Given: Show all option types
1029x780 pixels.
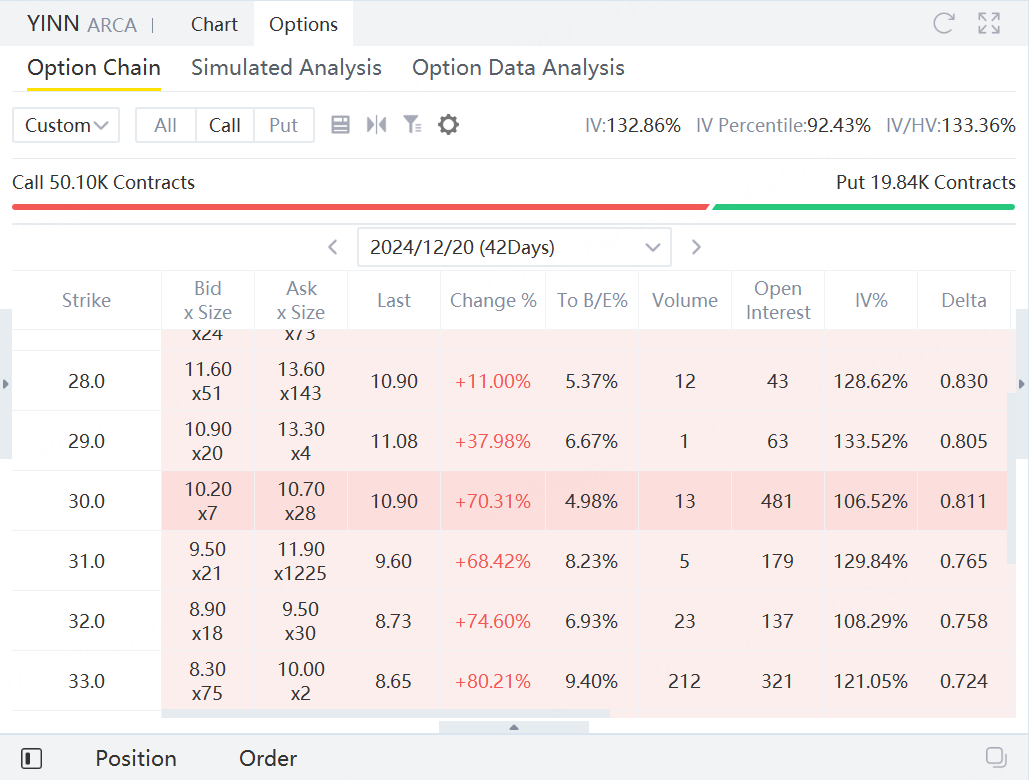Looking at the screenshot, I should click(x=166, y=125).
